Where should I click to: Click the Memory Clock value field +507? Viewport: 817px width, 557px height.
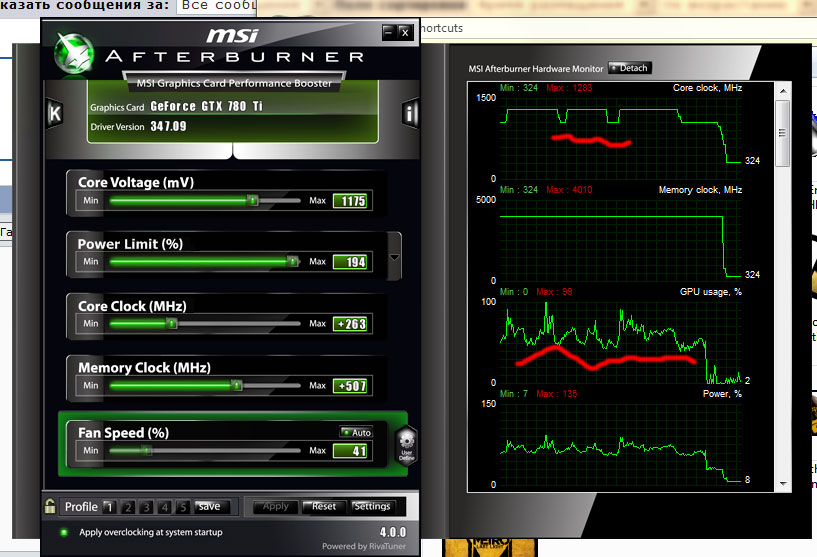(350, 386)
